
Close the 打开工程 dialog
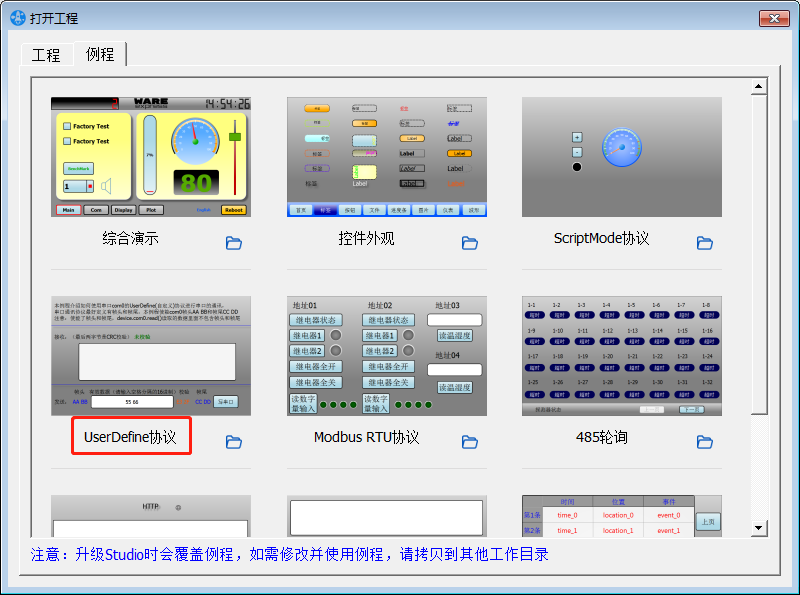[x=774, y=18]
